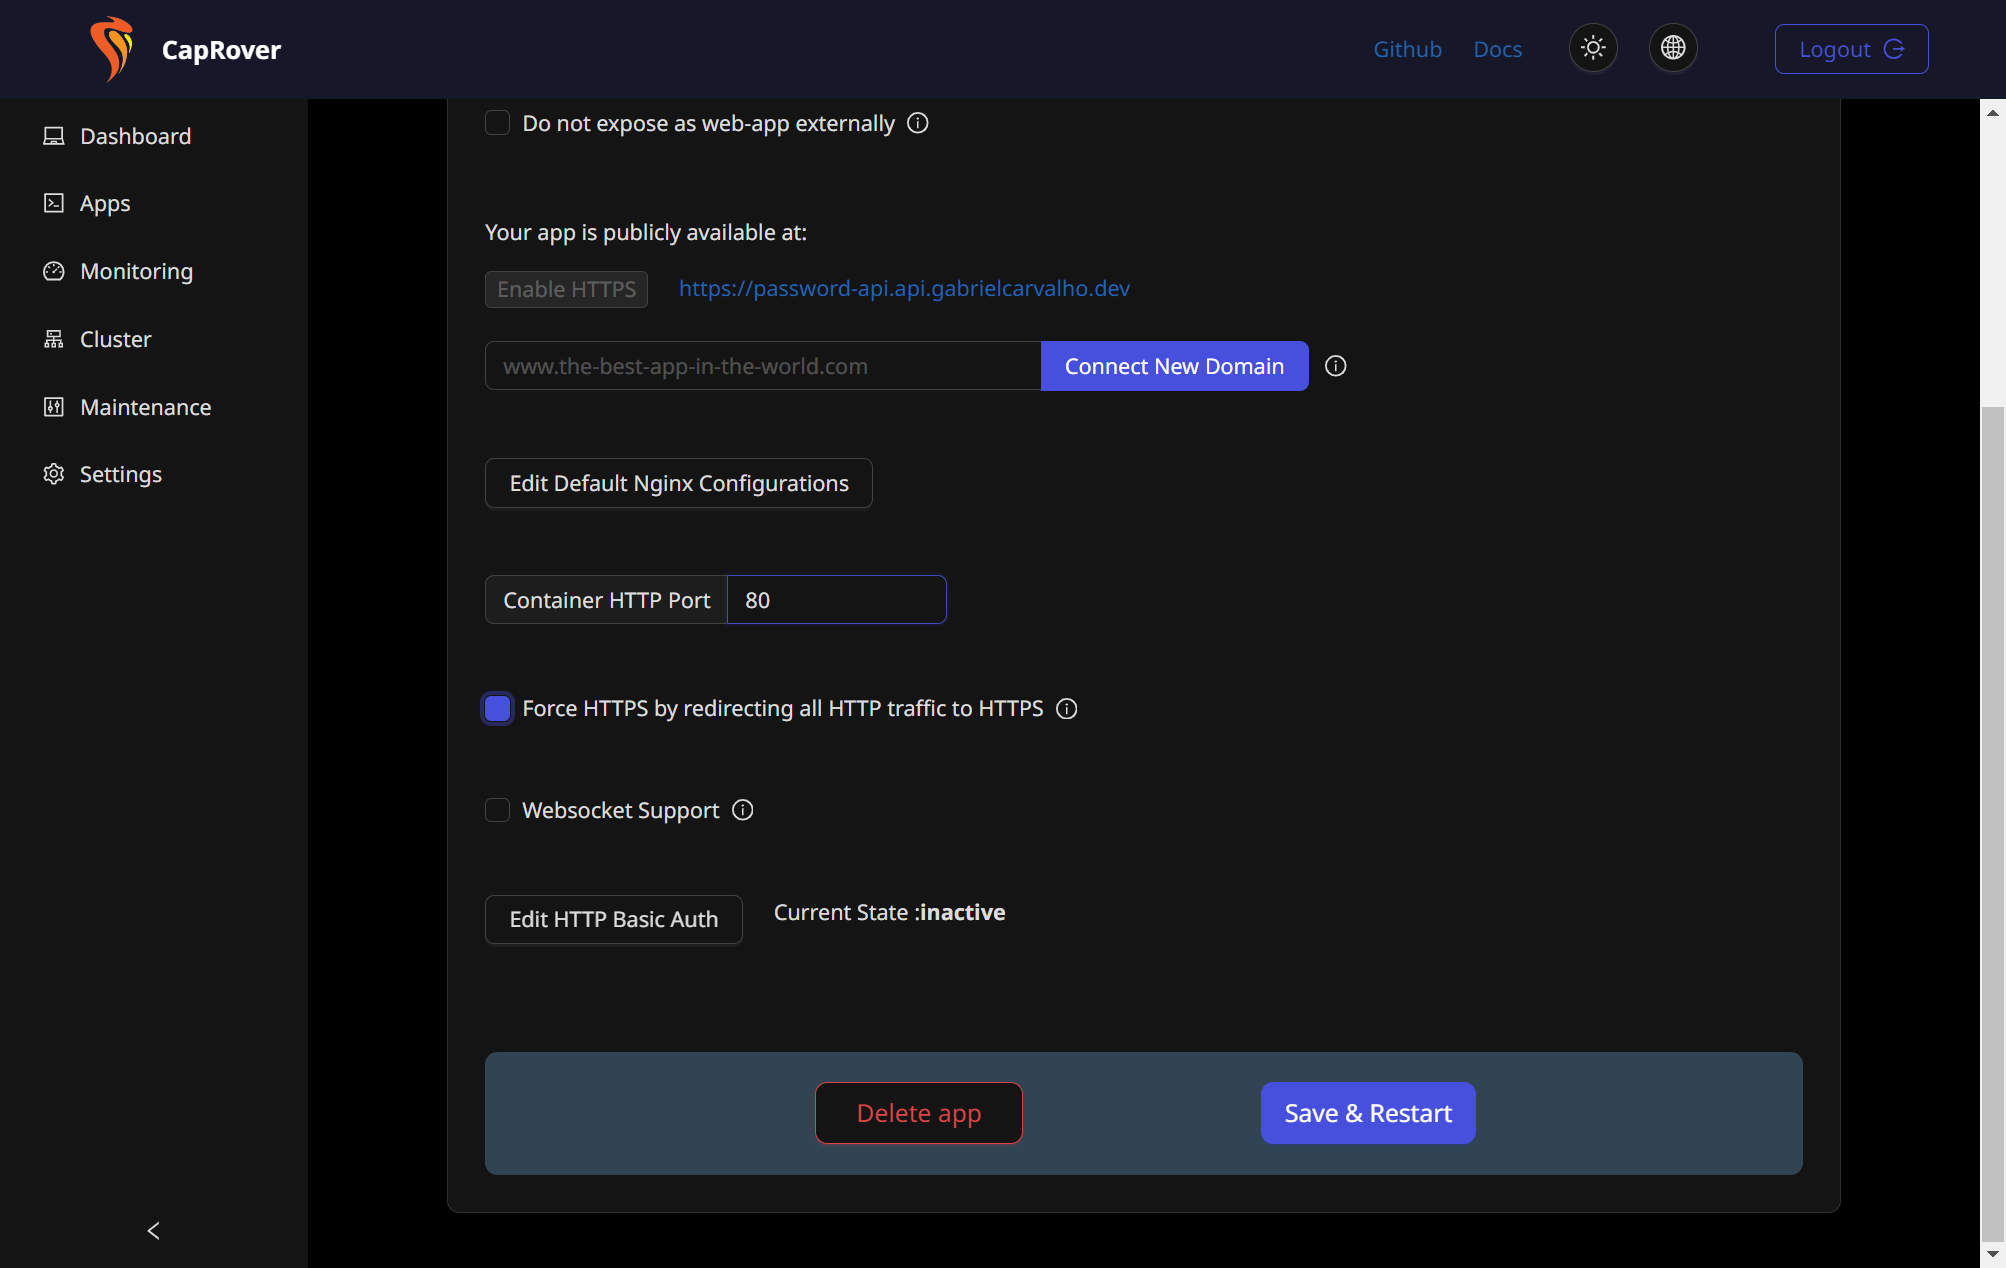This screenshot has height=1268, width=2006.
Task: Open the Github link
Action: click(1407, 49)
